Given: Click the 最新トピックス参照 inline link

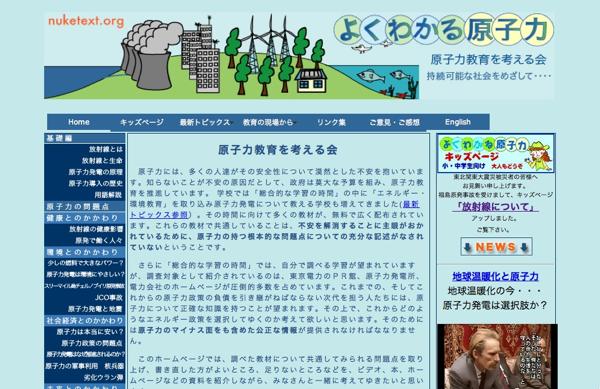Looking at the screenshot, I should [274, 209].
